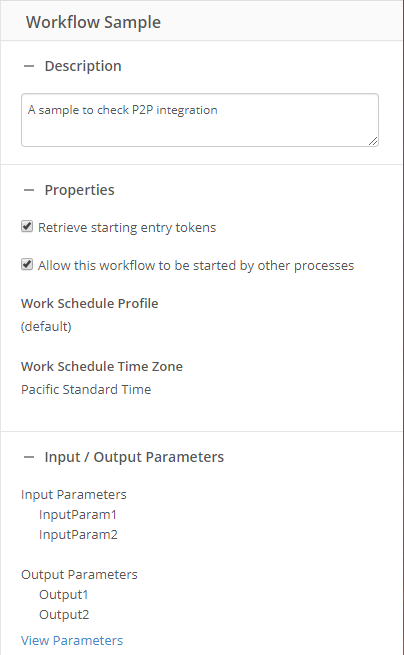Click the textarea resize handle corner
Image resolution: width=404 pixels, height=655 pixels.
[x=373, y=141]
